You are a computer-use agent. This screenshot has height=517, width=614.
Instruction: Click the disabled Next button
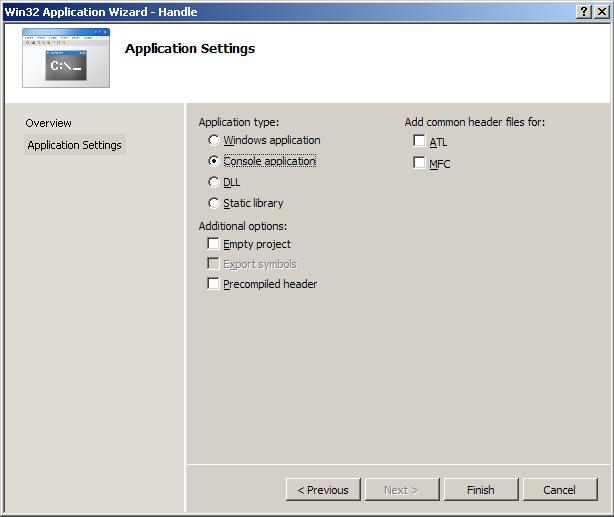coord(402,490)
